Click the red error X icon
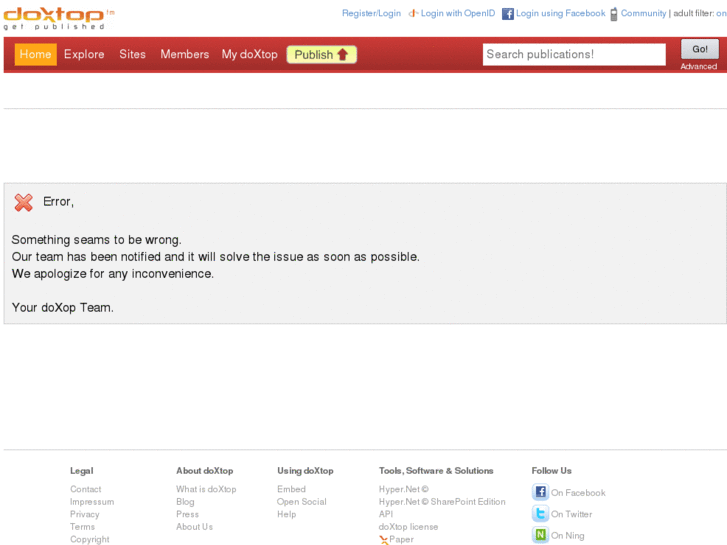 pyautogui.click(x=23, y=202)
